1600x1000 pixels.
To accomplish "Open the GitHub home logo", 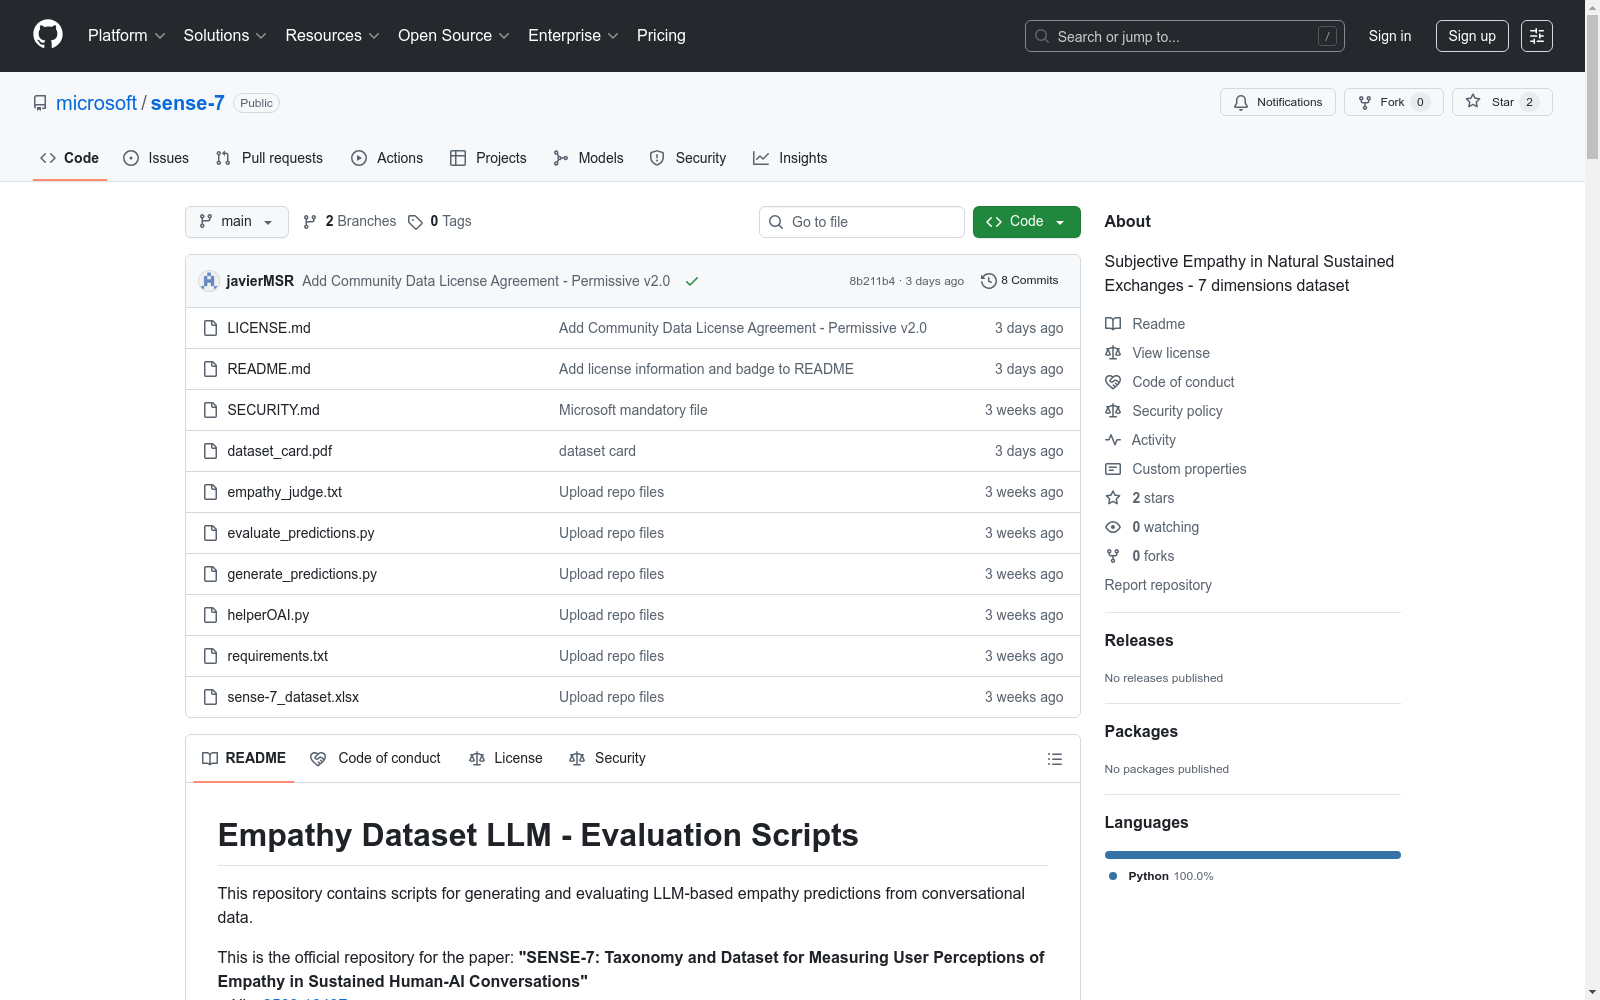I will tap(48, 35).
